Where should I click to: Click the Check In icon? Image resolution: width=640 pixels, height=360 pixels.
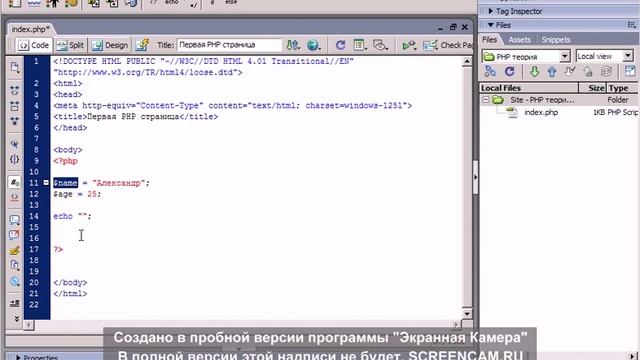588,72
